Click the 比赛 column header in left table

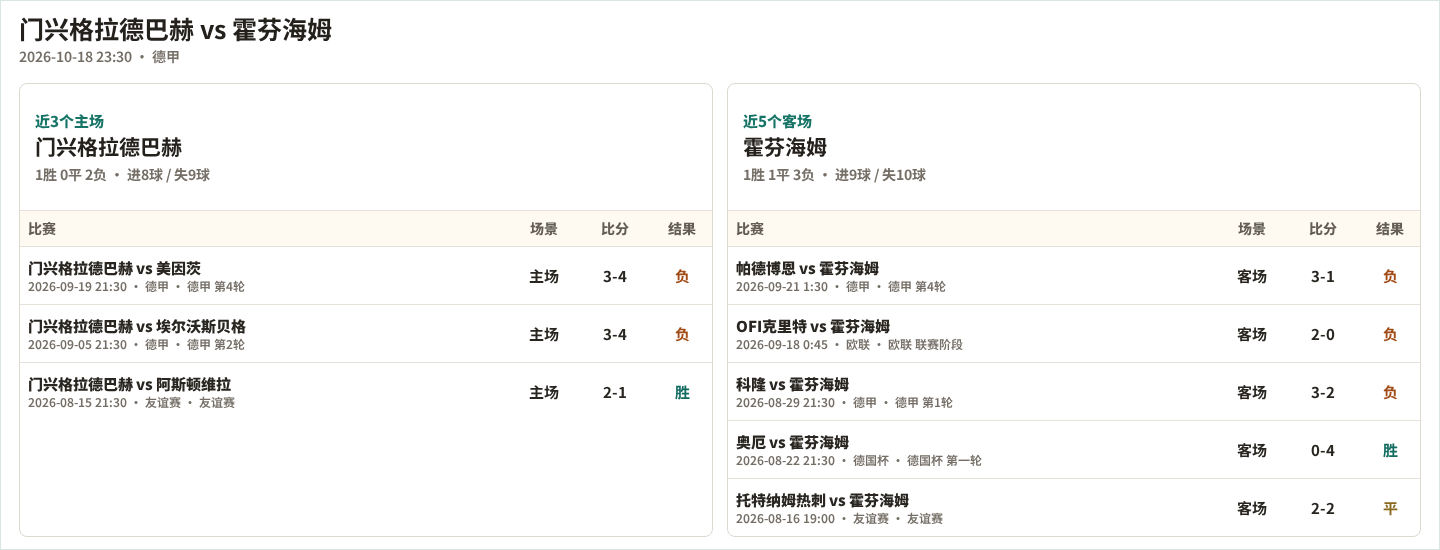pos(42,229)
